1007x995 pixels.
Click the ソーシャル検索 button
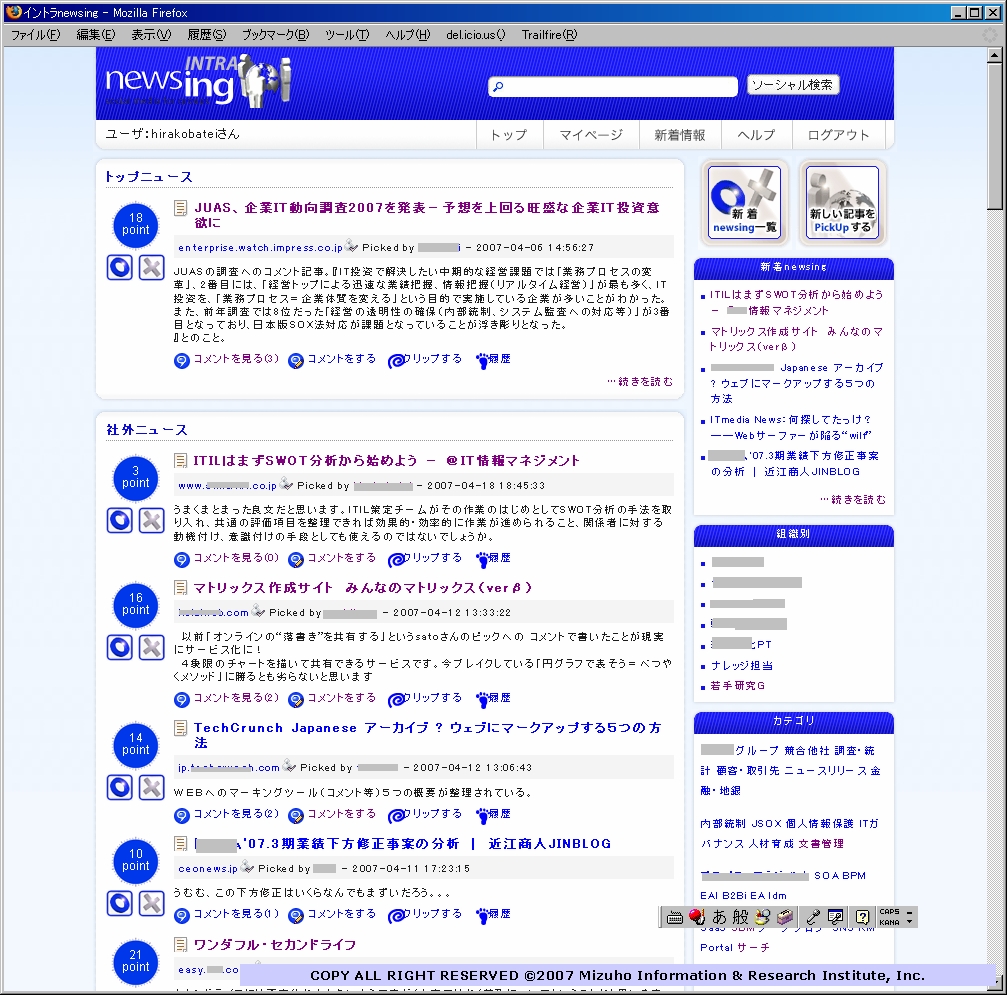pos(792,85)
